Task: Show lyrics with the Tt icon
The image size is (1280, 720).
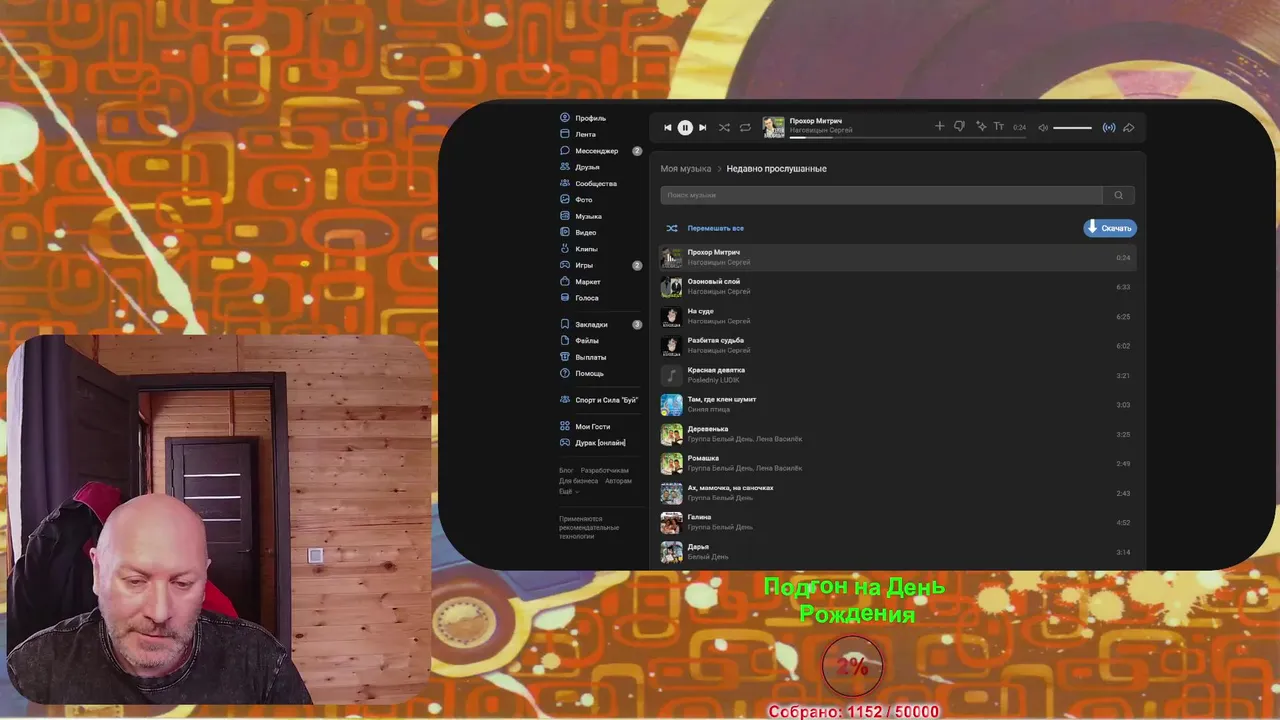Action: (x=998, y=127)
